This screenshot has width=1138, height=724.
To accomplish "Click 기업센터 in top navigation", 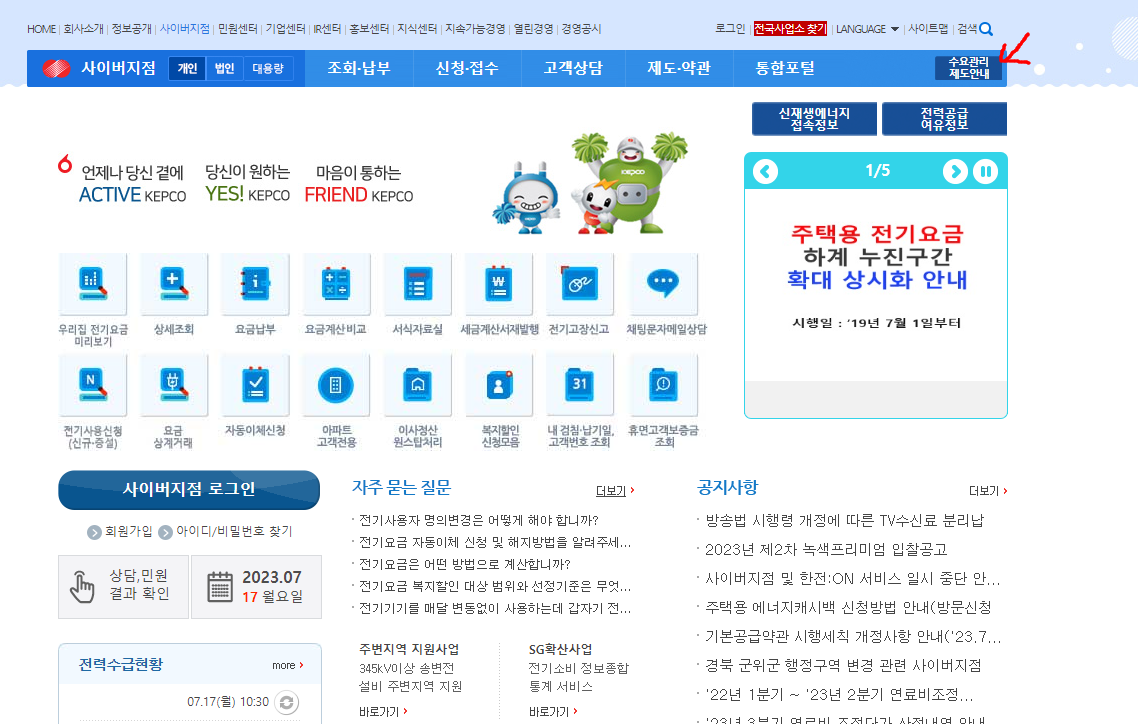I will tap(285, 29).
